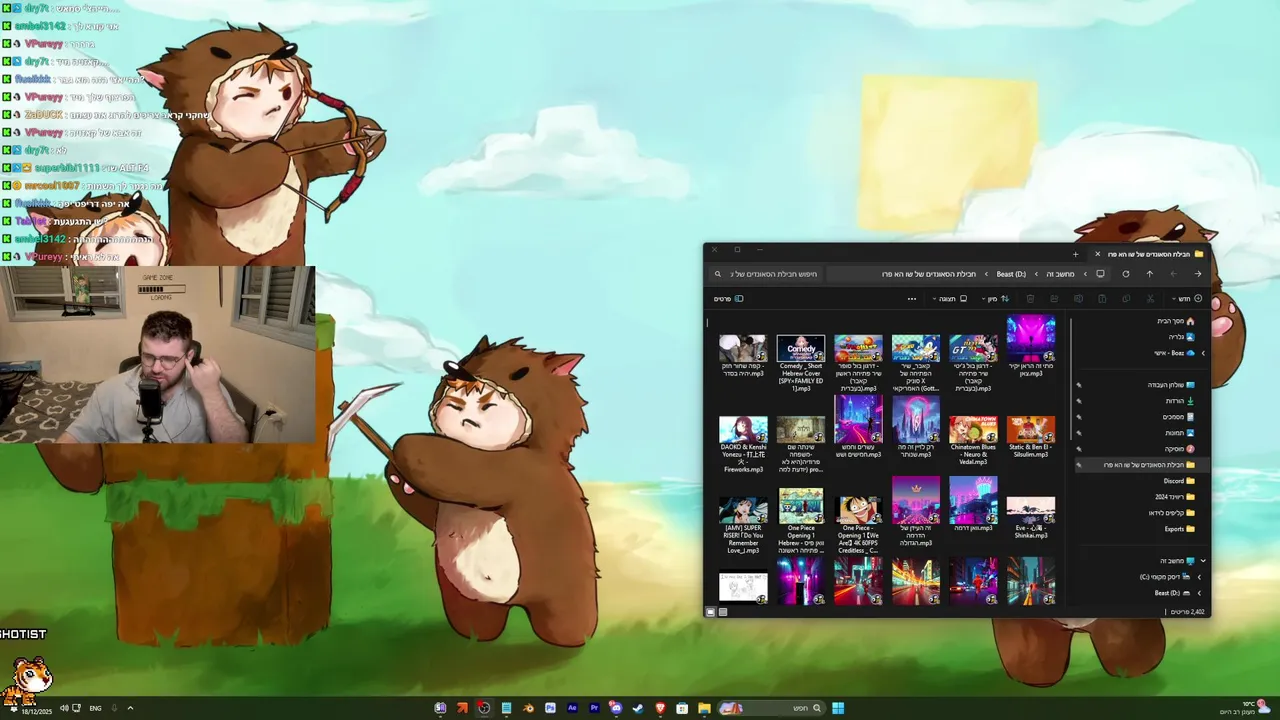This screenshot has height=720, width=1280.
Task: Click the Windows Start button
Action: pyautogui.click(x=838, y=708)
